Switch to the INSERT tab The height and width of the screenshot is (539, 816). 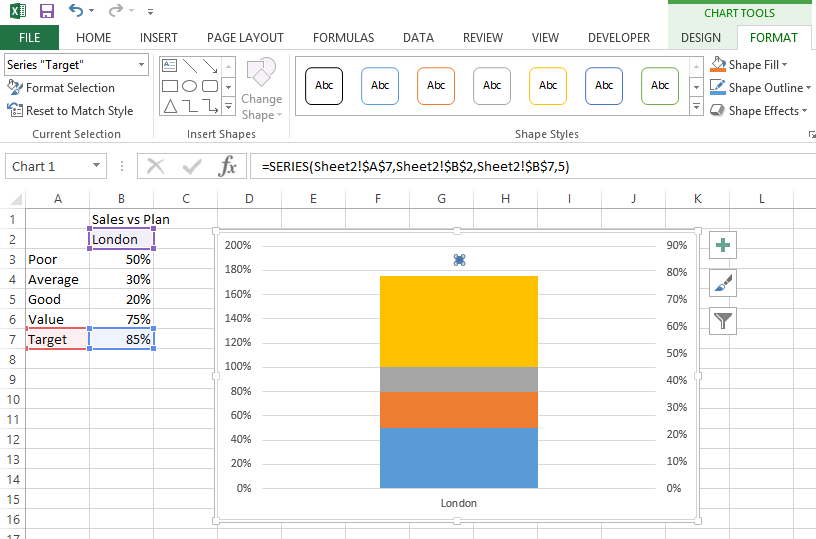click(x=159, y=37)
